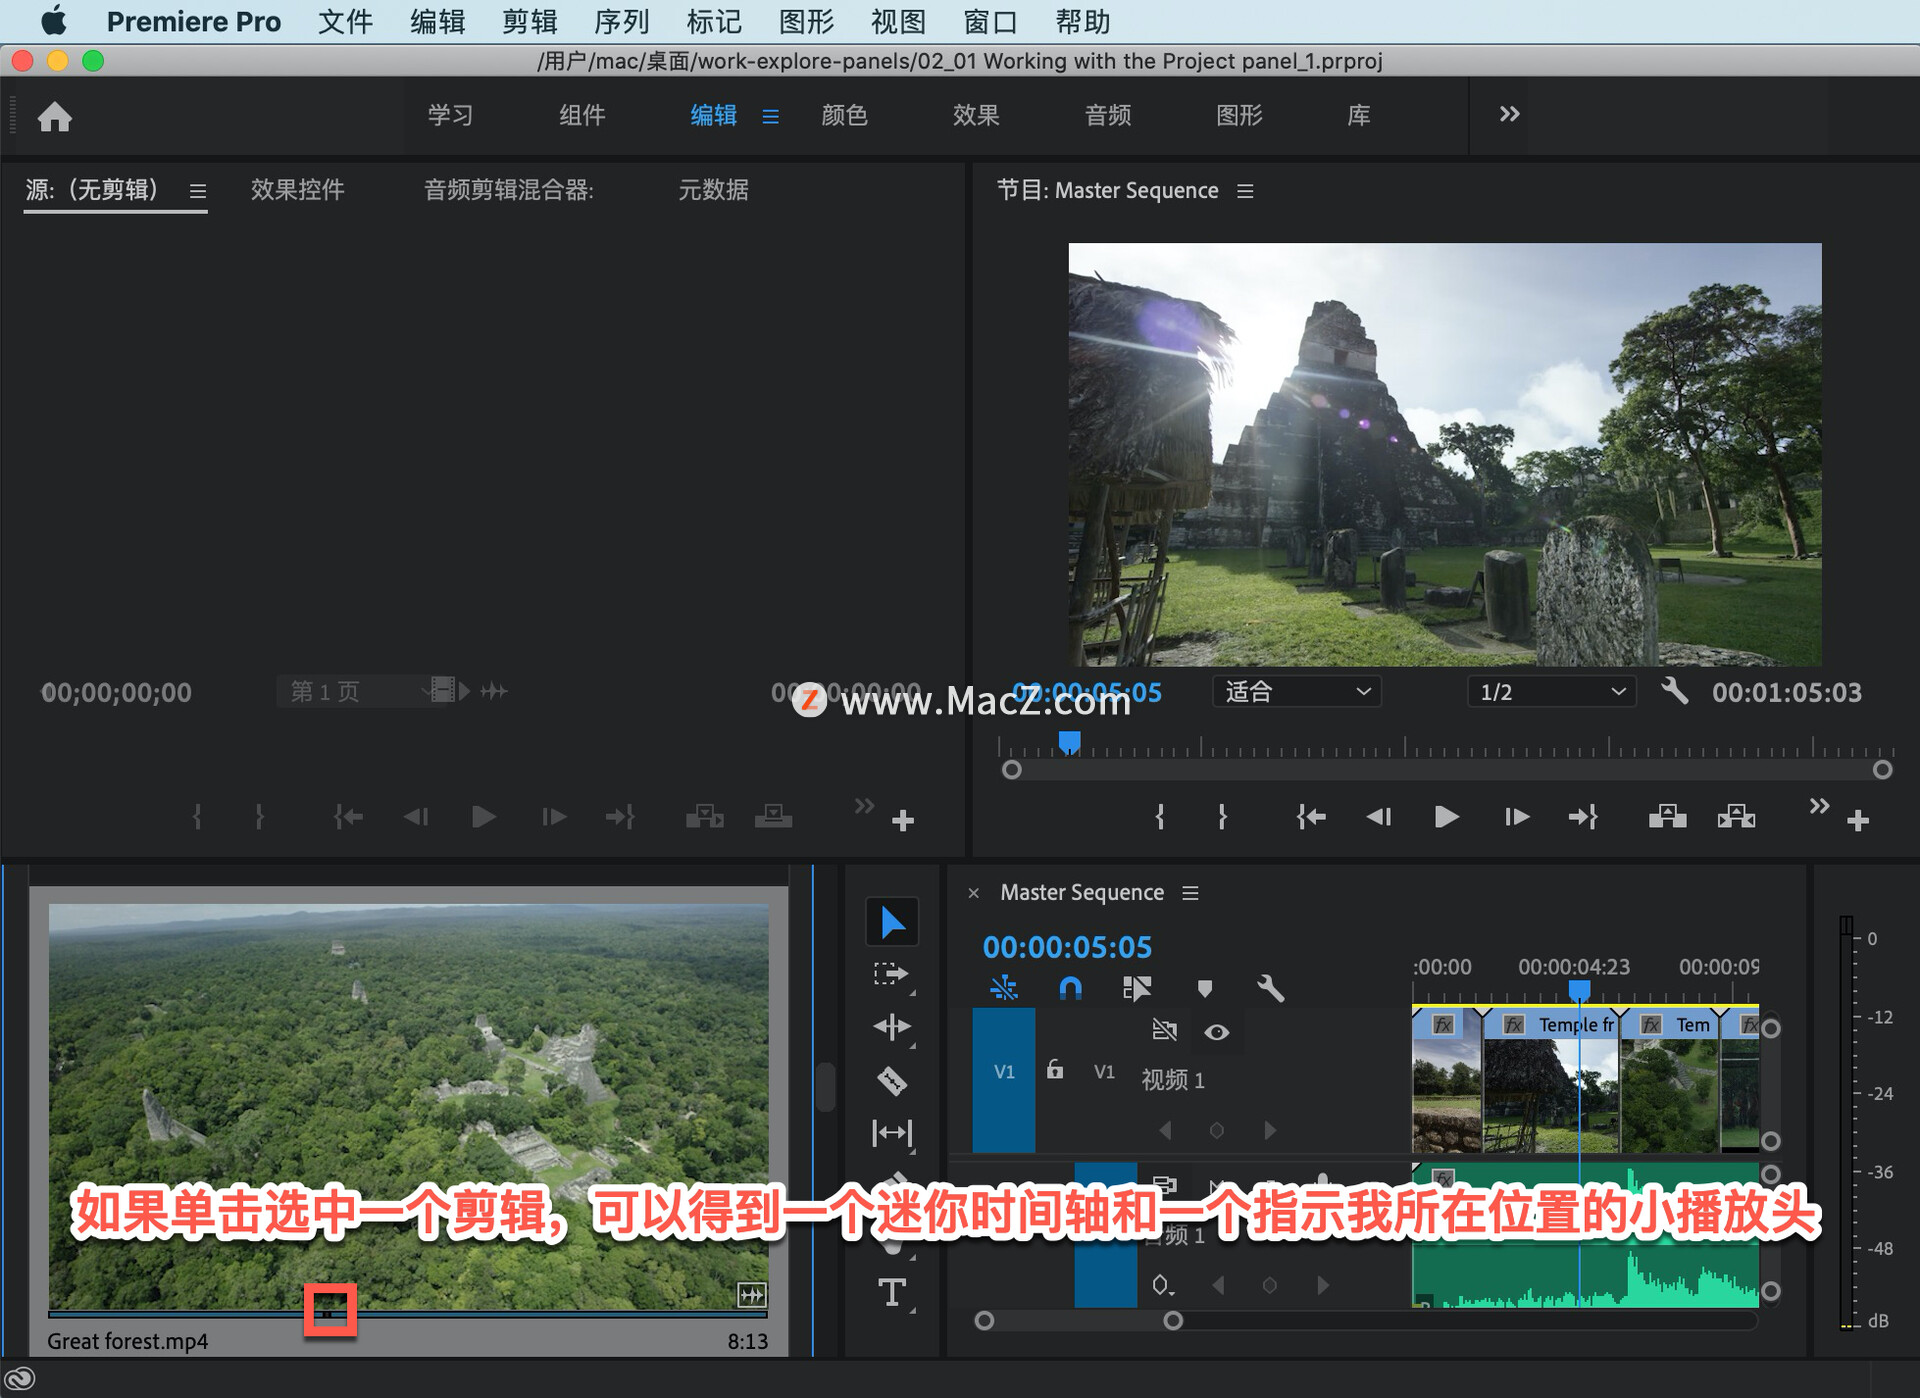Toggle V1 sync lock
1920x1398 pixels.
[1164, 1030]
